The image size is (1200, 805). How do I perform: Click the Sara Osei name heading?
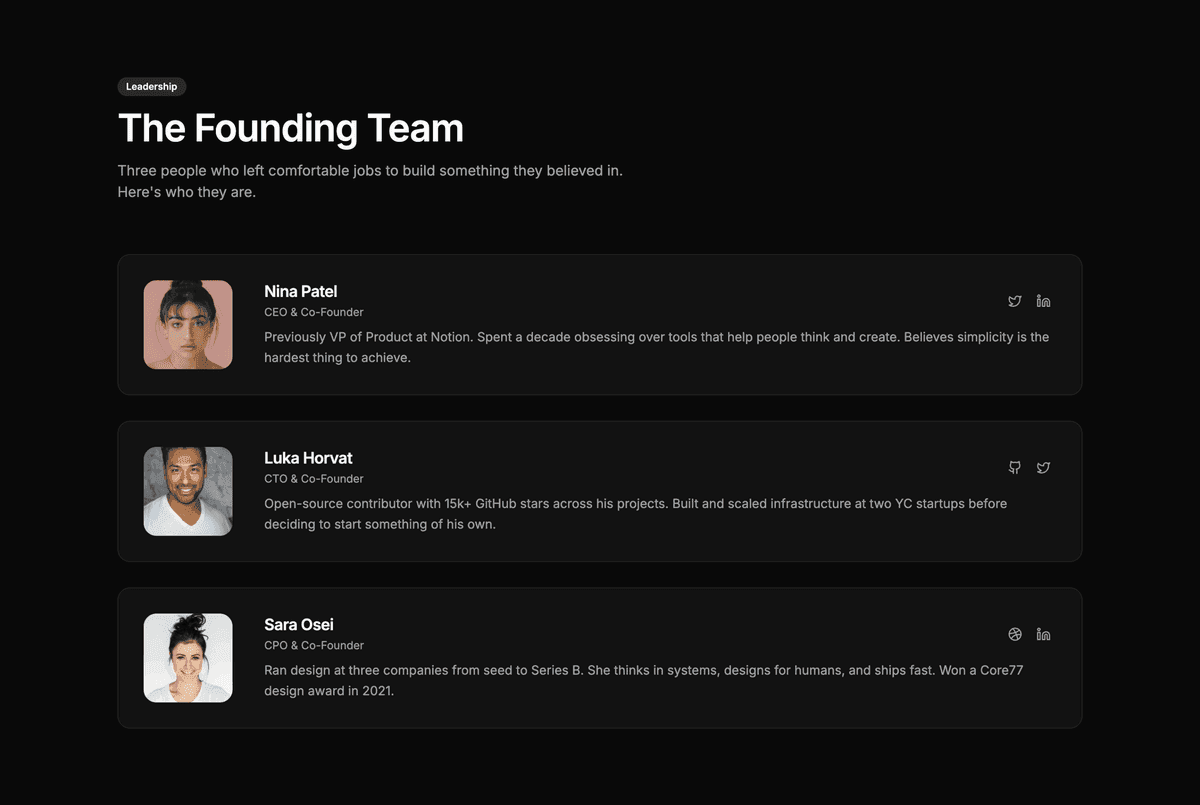(x=299, y=625)
